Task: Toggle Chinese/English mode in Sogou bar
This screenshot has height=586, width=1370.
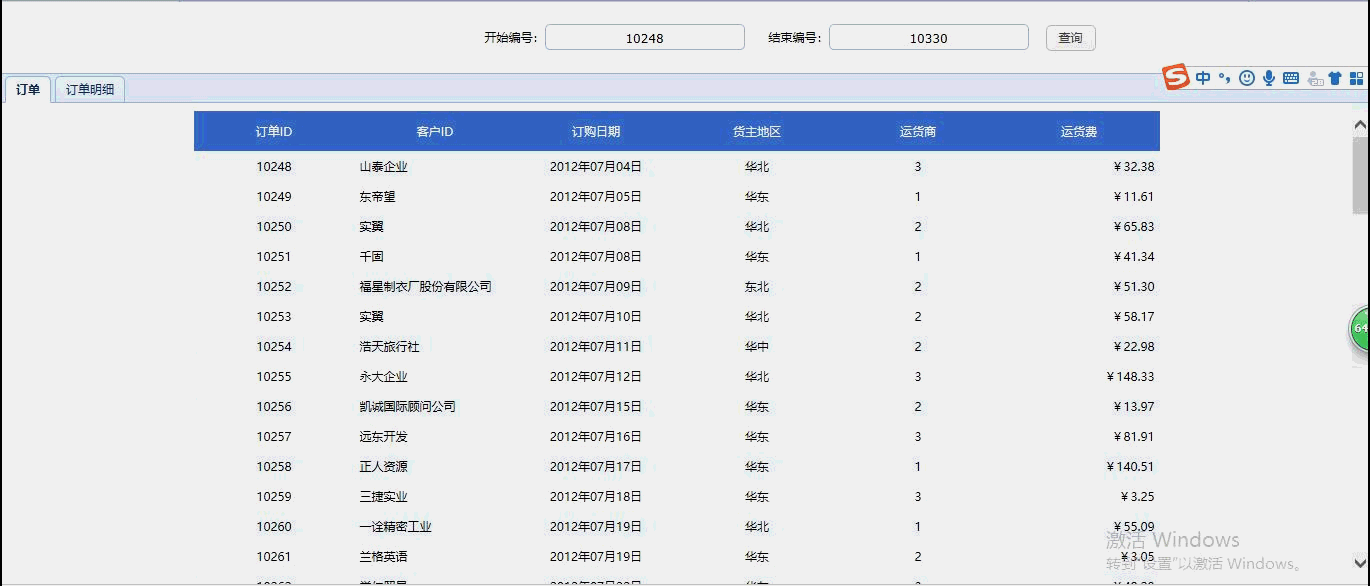Action: (x=1203, y=78)
